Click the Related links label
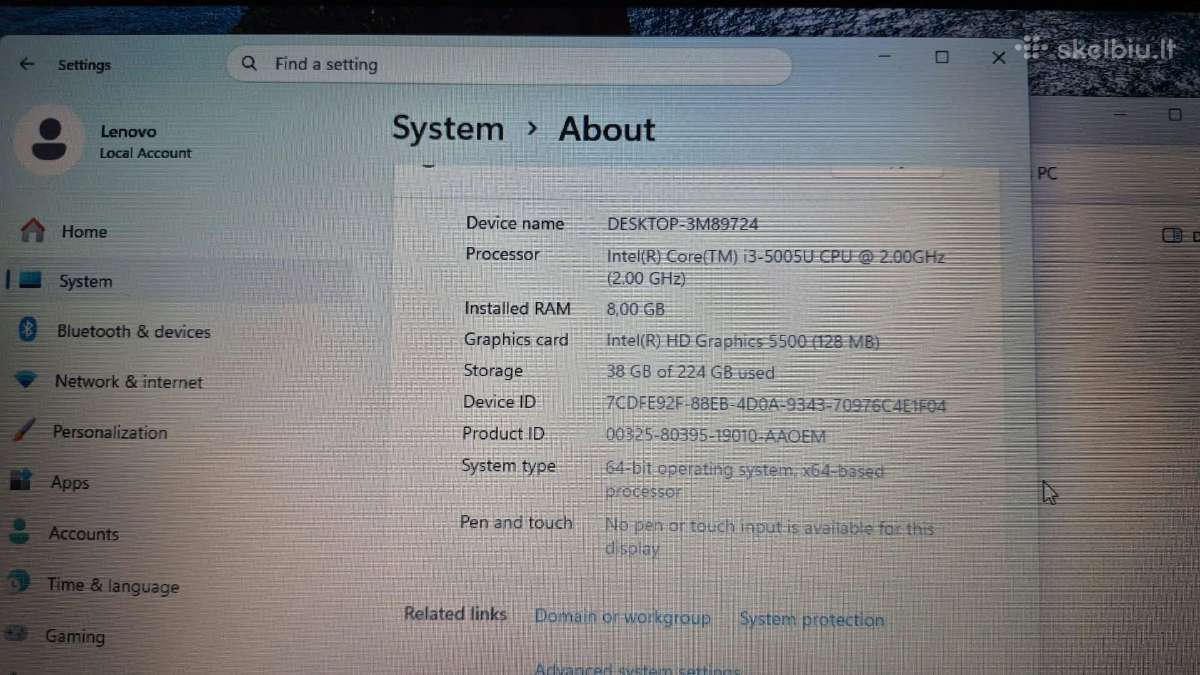The width and height of the screenshot is (1200, 675). pos(455,613)
